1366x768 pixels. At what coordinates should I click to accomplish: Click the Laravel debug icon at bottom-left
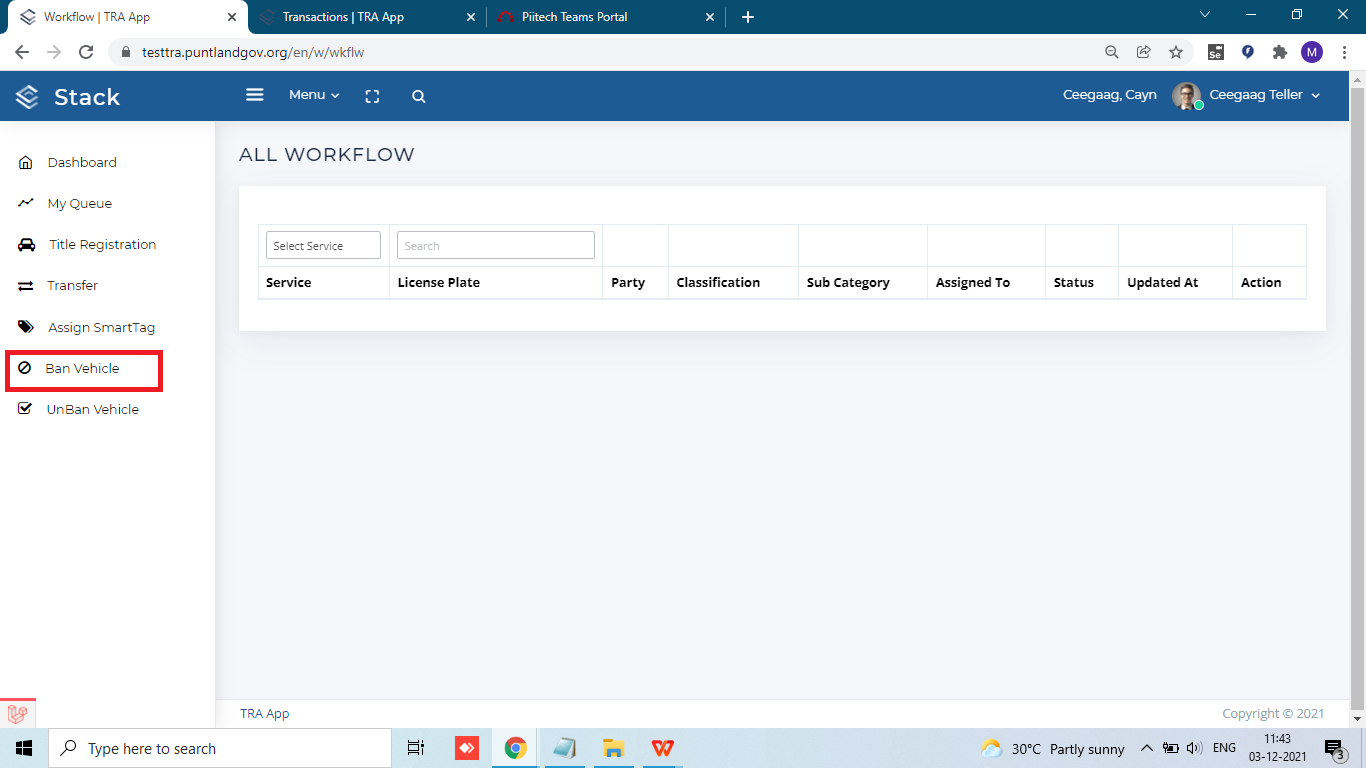point(17,714)
